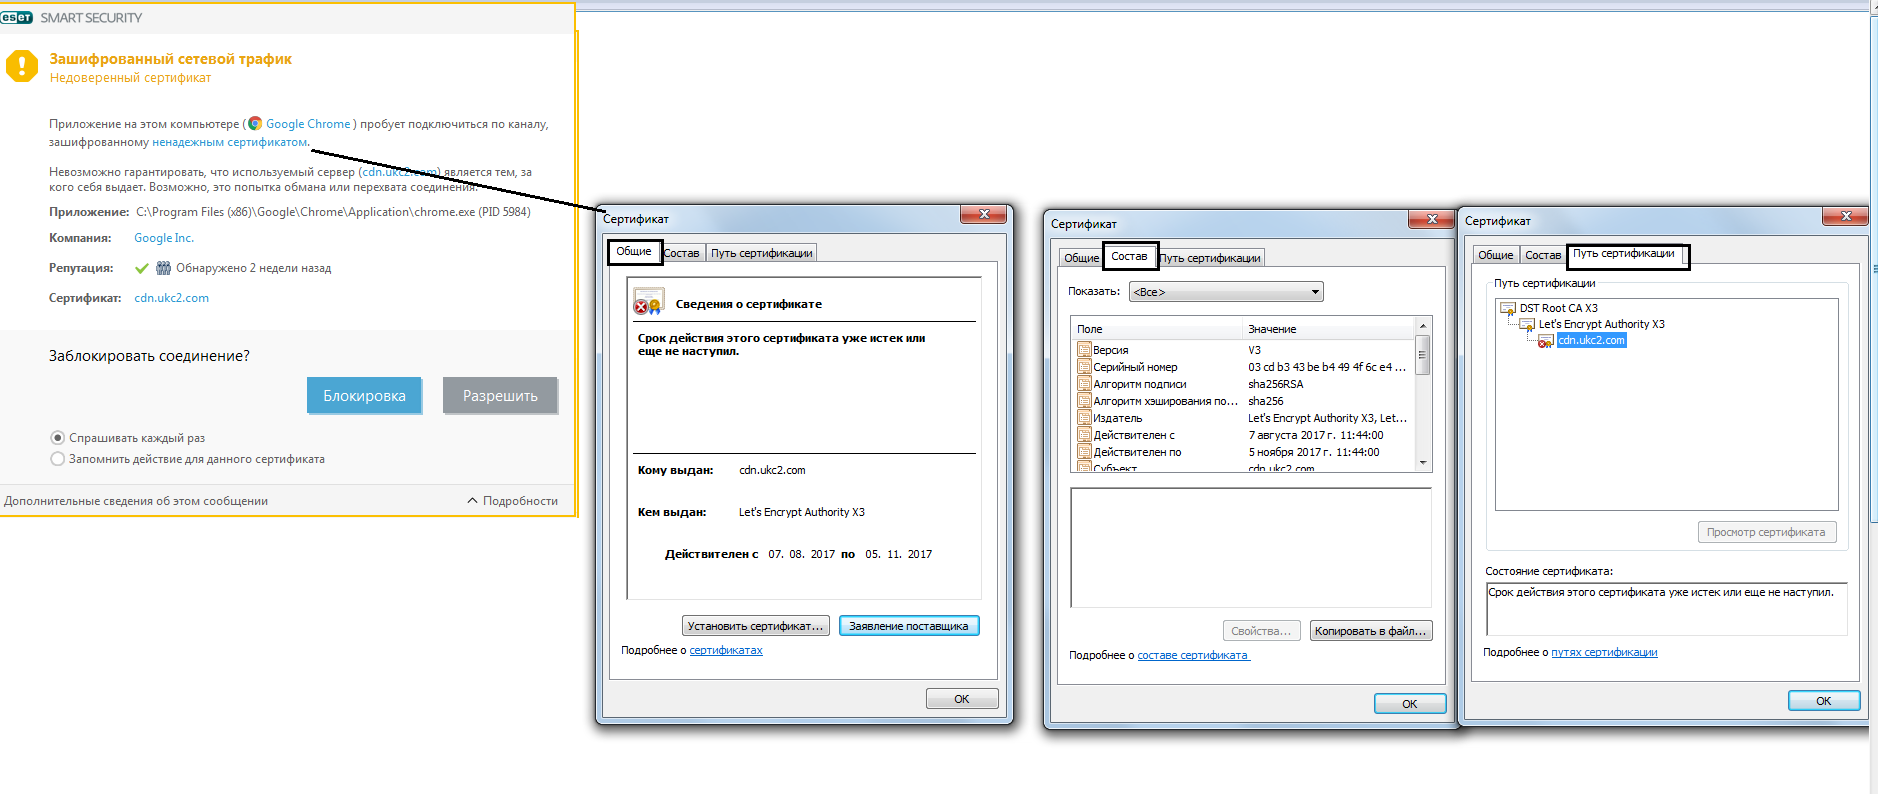Screen dimensions: 1880x812
Task: Click Установить сертификат button
Action: pos(756,626)
